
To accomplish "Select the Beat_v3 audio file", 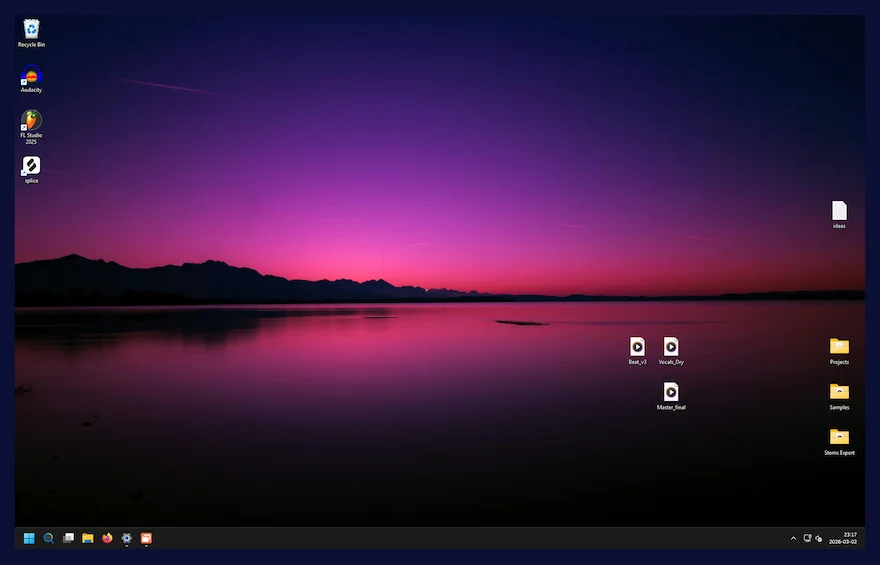I will click(x=637, y=351).
